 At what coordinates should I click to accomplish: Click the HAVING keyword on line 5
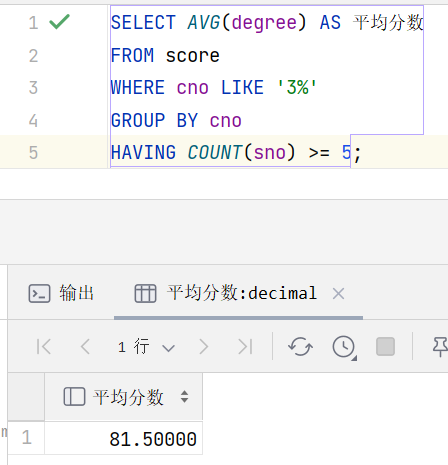[143, 153]
